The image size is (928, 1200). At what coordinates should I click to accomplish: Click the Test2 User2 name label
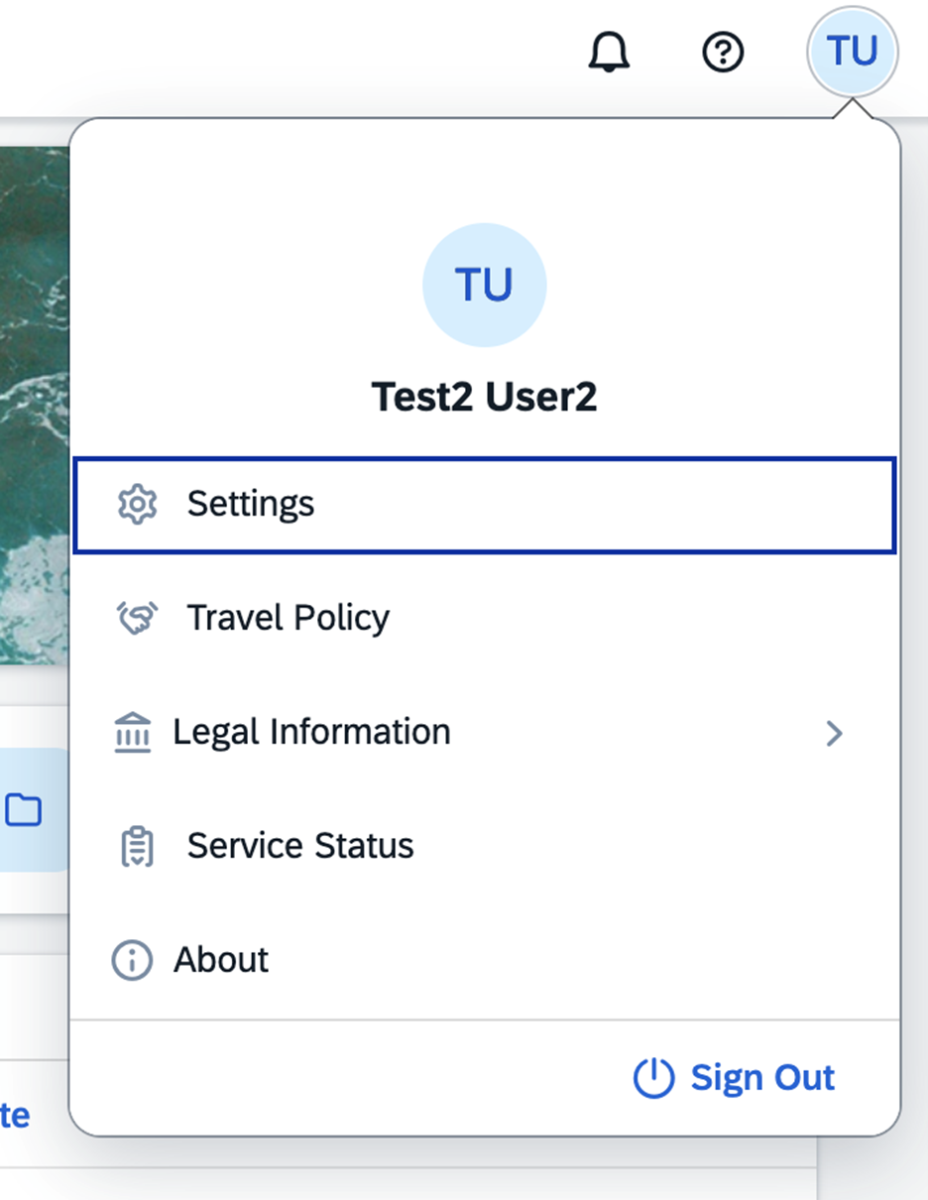485,396
